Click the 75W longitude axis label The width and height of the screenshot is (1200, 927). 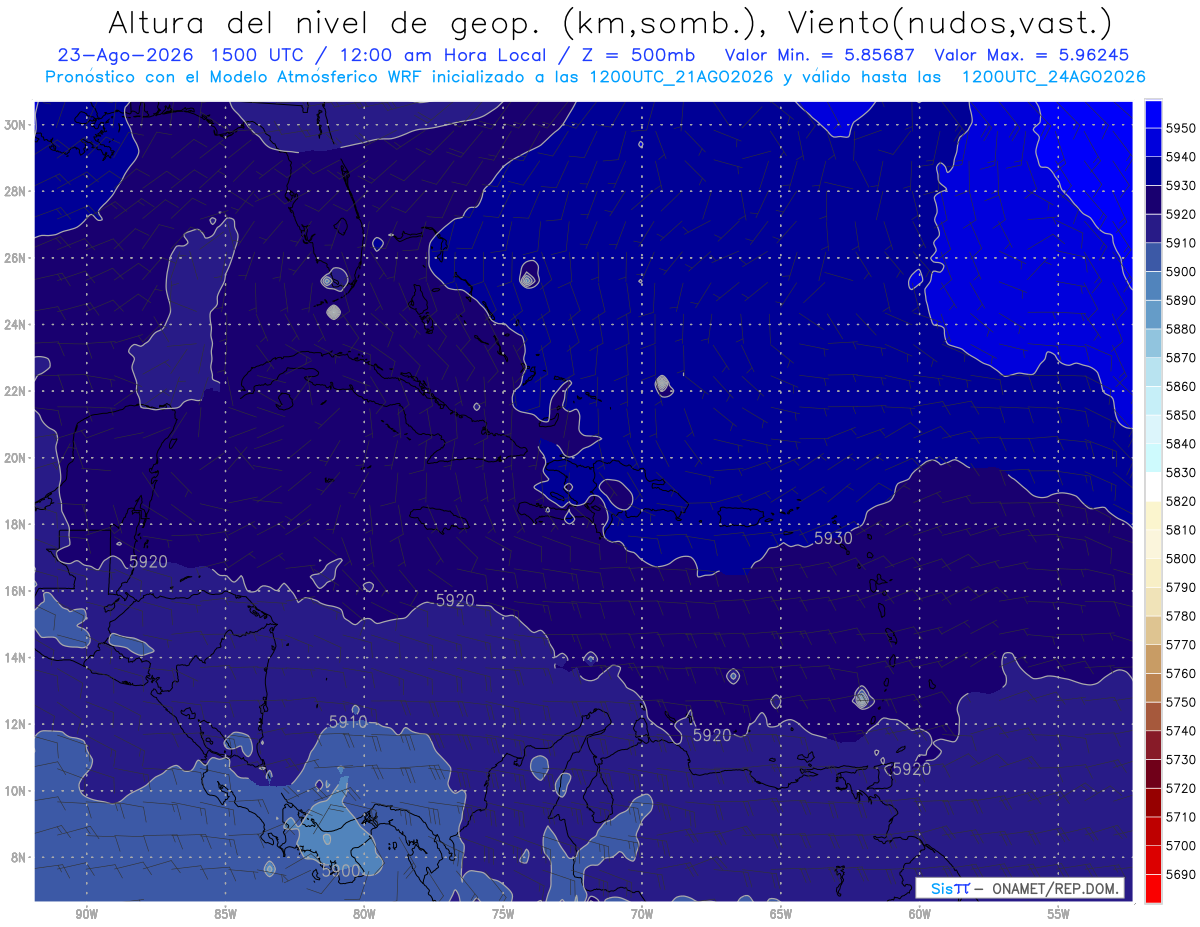[x=503, y=914]
